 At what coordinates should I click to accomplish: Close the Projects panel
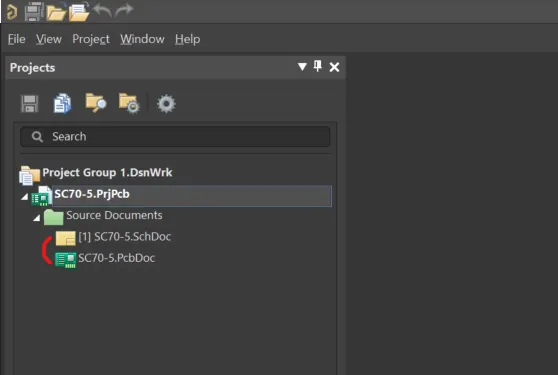point(334,67)
